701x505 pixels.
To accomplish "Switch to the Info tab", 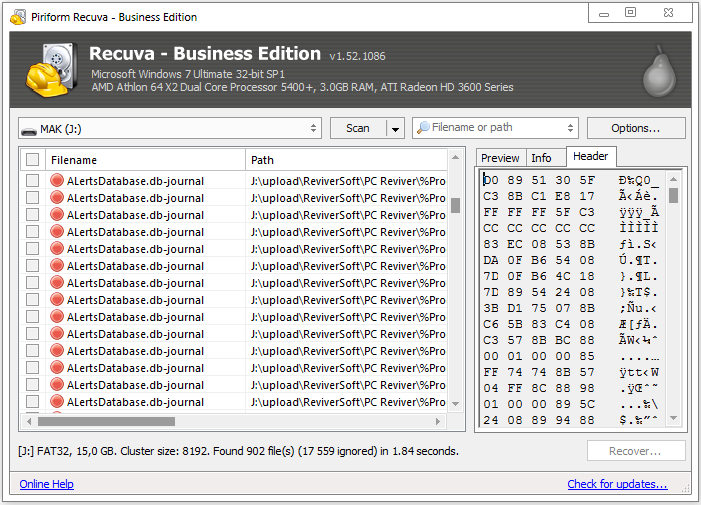I will (x=541, y=158).
